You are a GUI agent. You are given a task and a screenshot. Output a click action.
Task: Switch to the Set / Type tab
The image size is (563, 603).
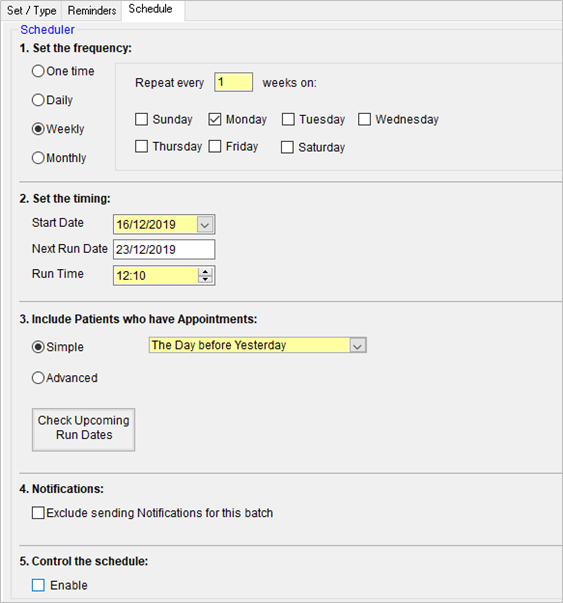[x=31, y=10]
